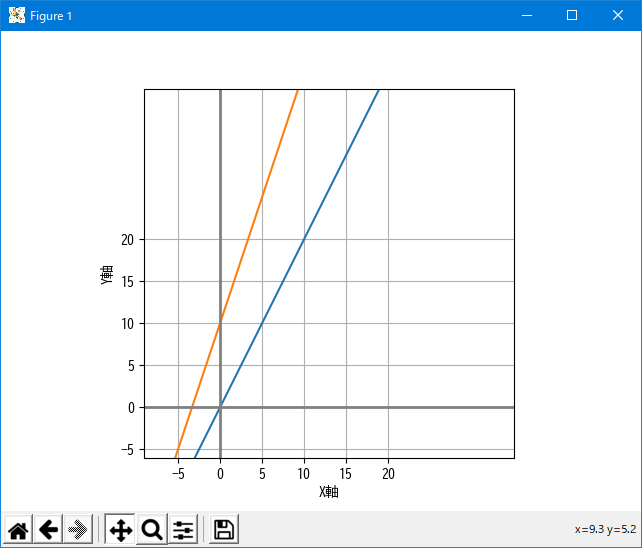This screenshot has width=642, height=548.
Task: Click the y-axis tick label −5
Action: pyautogui.click(x=127, y=450)
